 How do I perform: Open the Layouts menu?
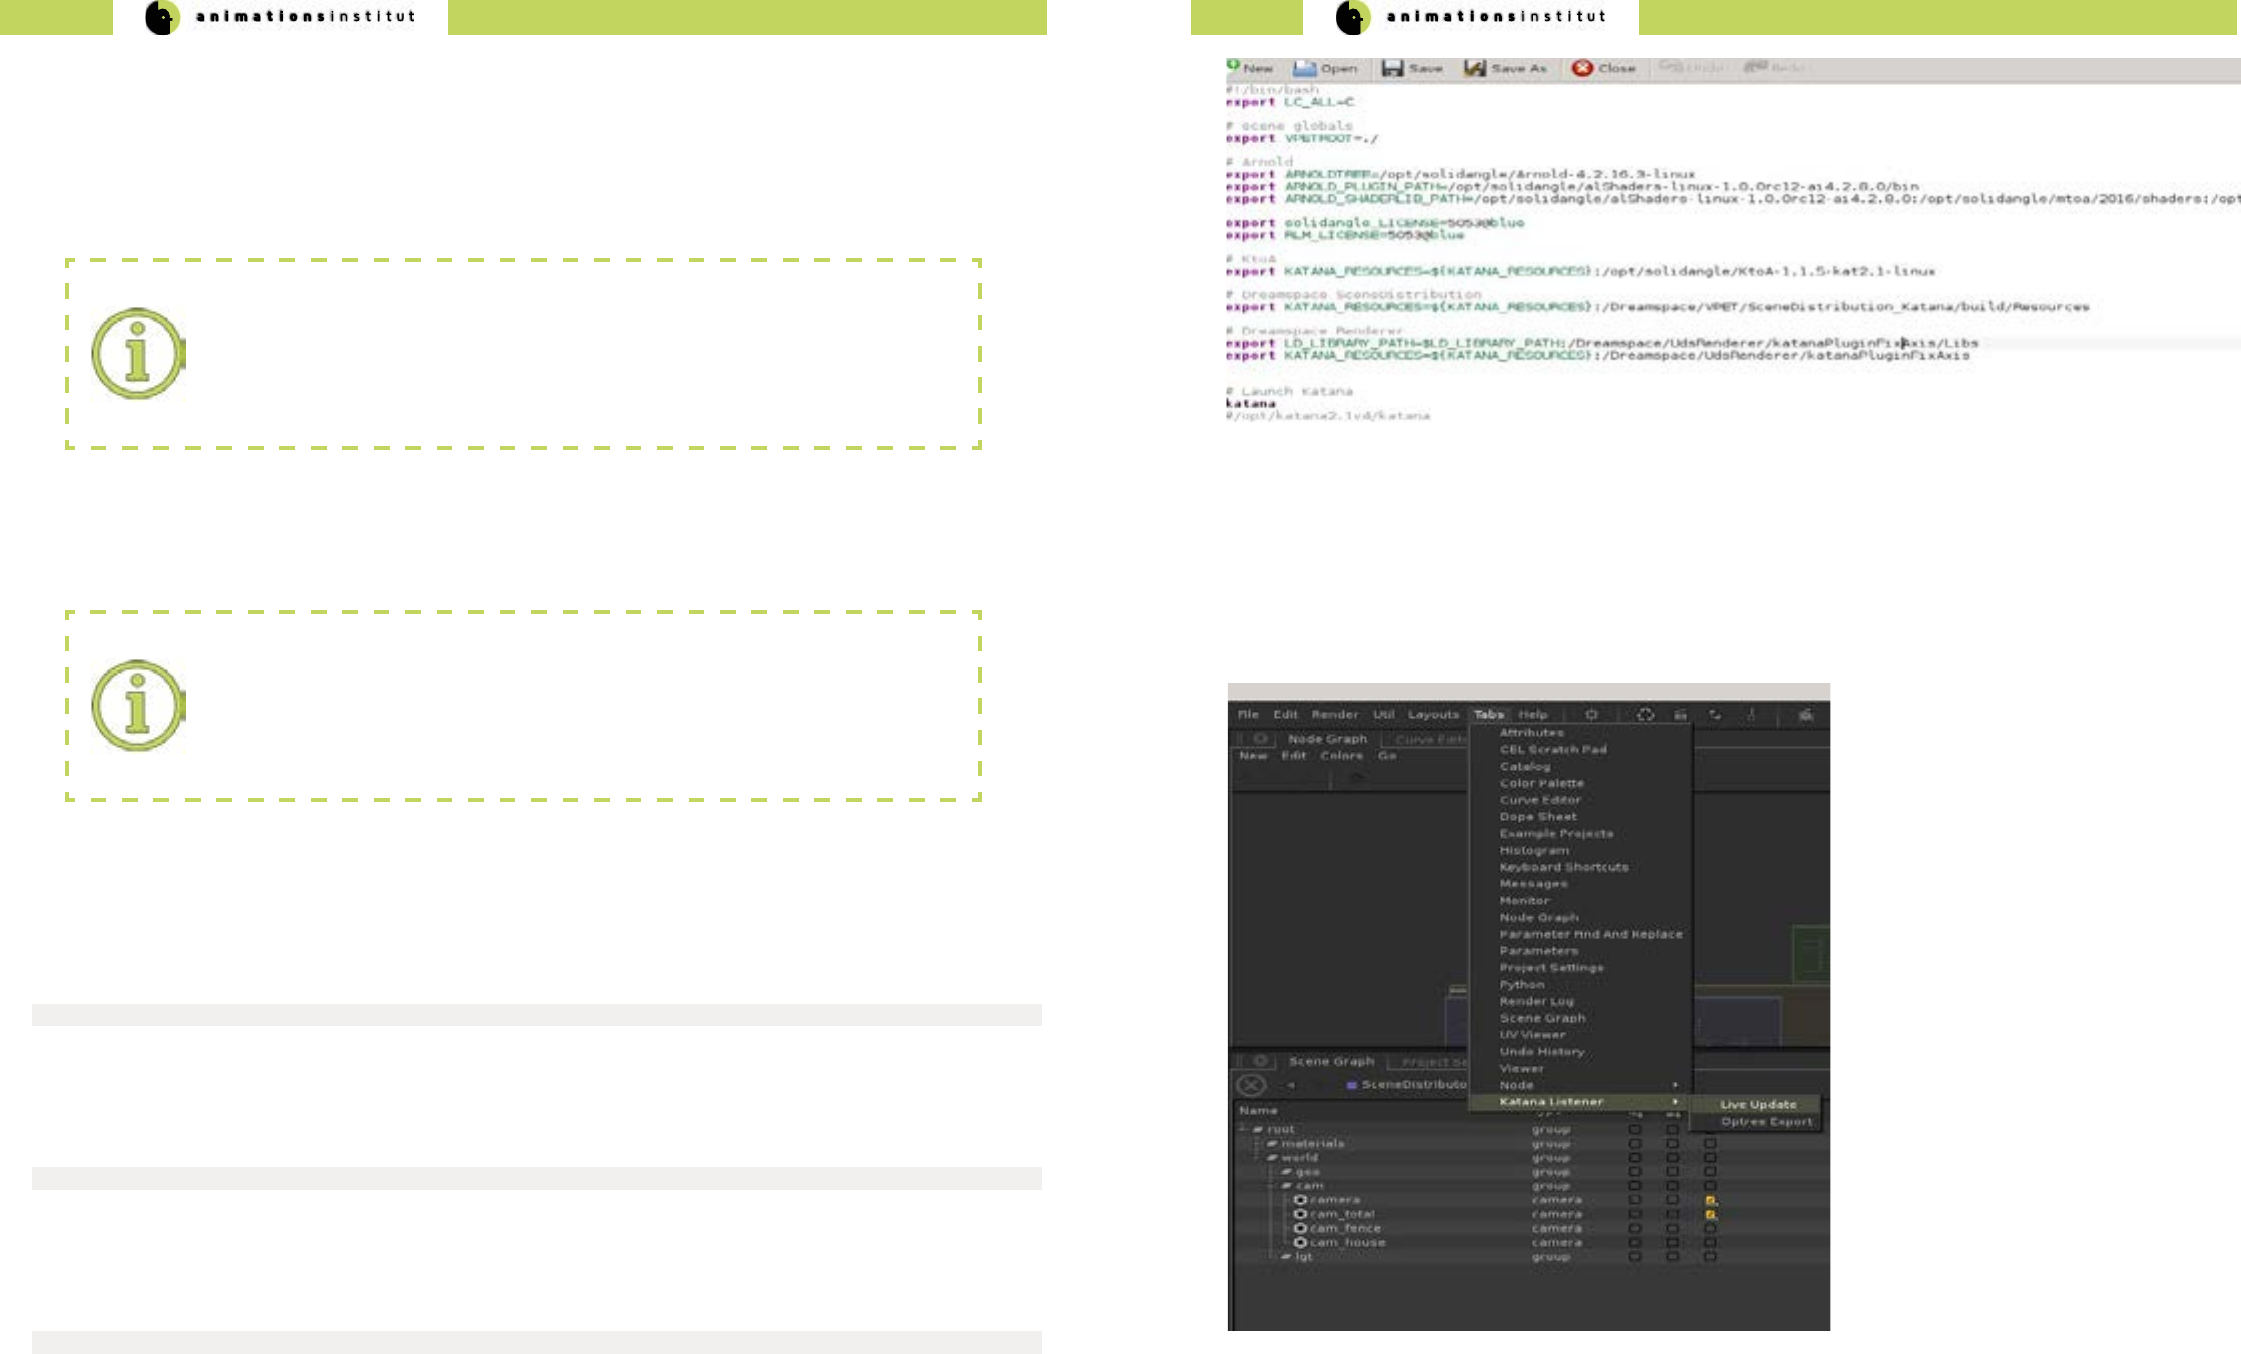pyautogui.click(x=1433, y=715)
